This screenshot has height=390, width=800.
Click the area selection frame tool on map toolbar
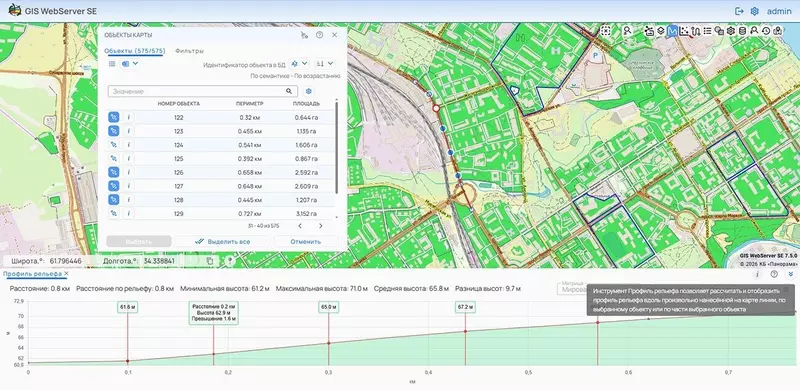pos(605,31)
